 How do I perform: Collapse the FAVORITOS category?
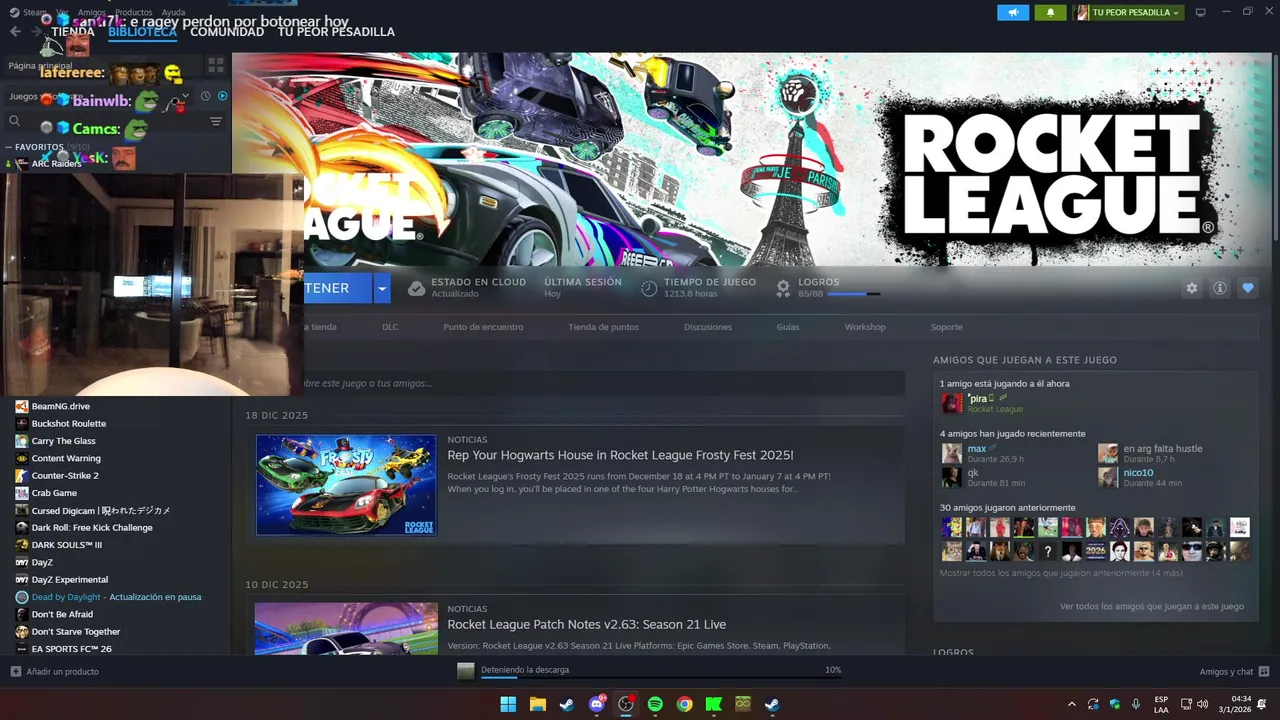pyautogui.click(x=8, y=147)
